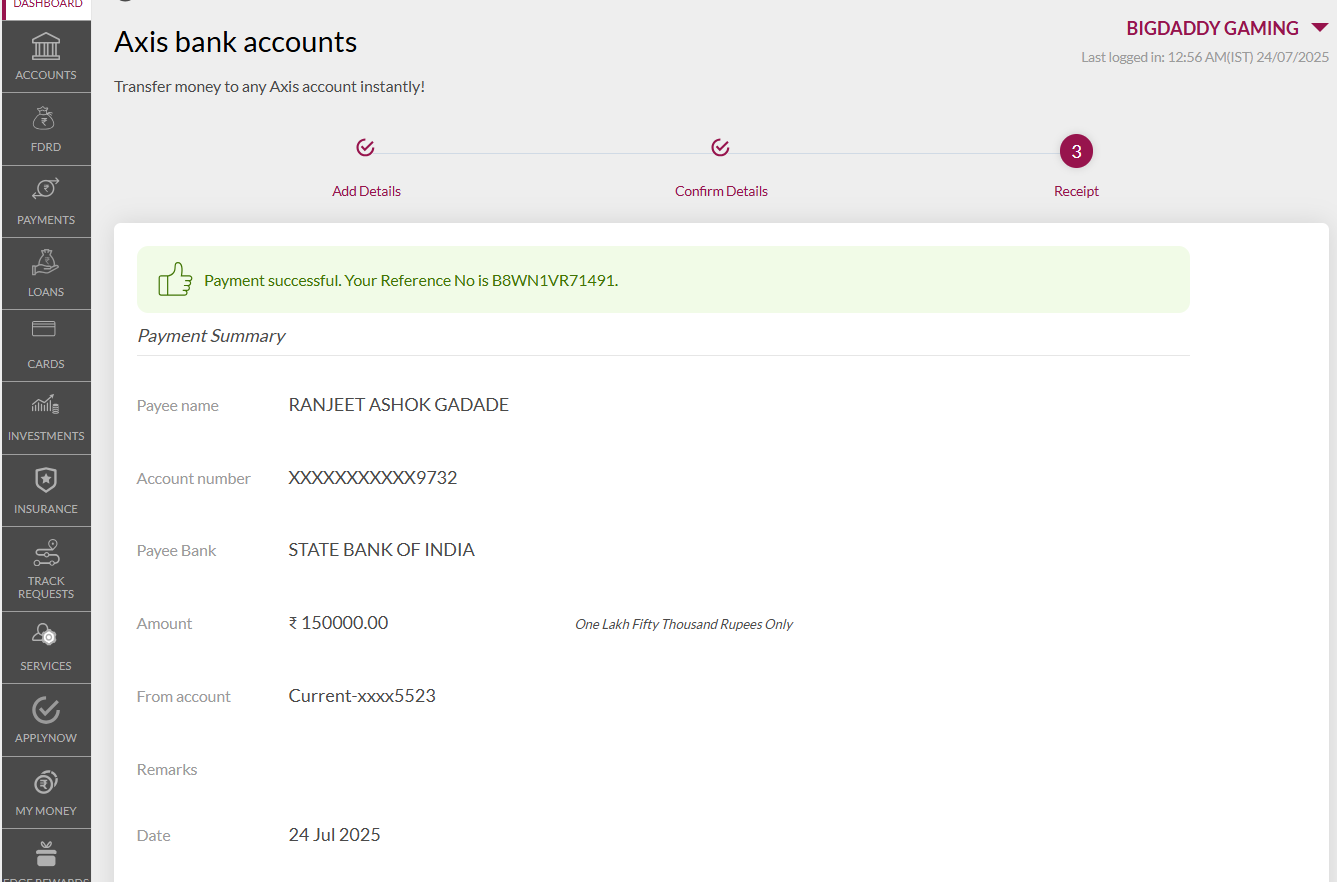
Task: Click the Confirm Details step label
Action: [721, 191]
